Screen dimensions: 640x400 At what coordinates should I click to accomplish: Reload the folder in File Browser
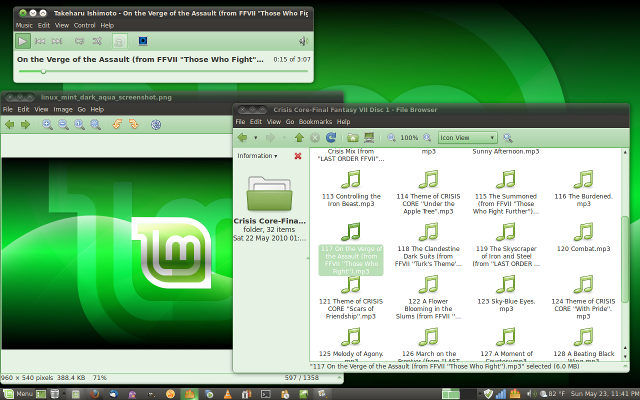tap(331, 137)
